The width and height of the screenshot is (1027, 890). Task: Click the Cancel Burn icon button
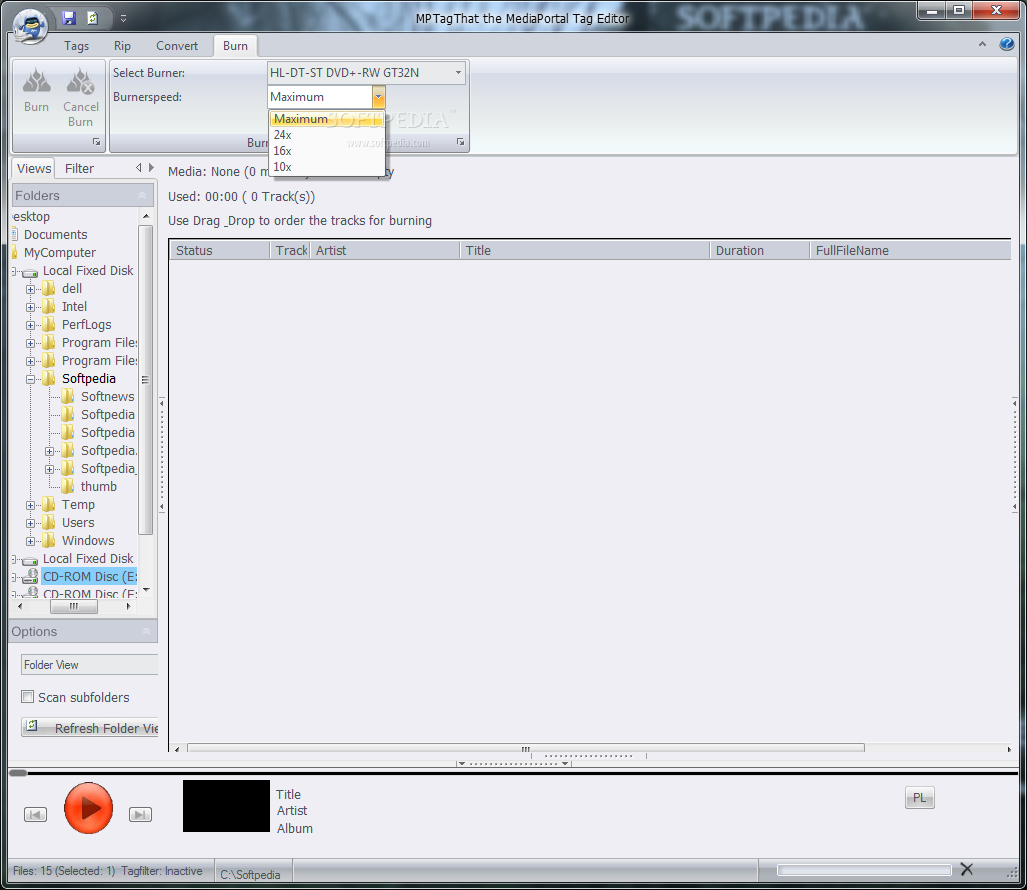click(x=81, y=97)
